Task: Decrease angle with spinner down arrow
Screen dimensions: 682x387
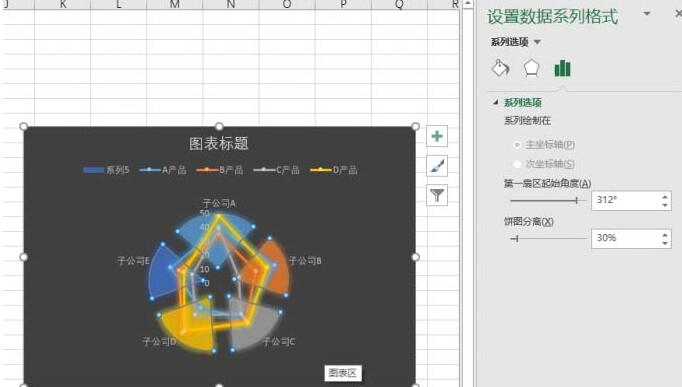Action: pos(665,205)
